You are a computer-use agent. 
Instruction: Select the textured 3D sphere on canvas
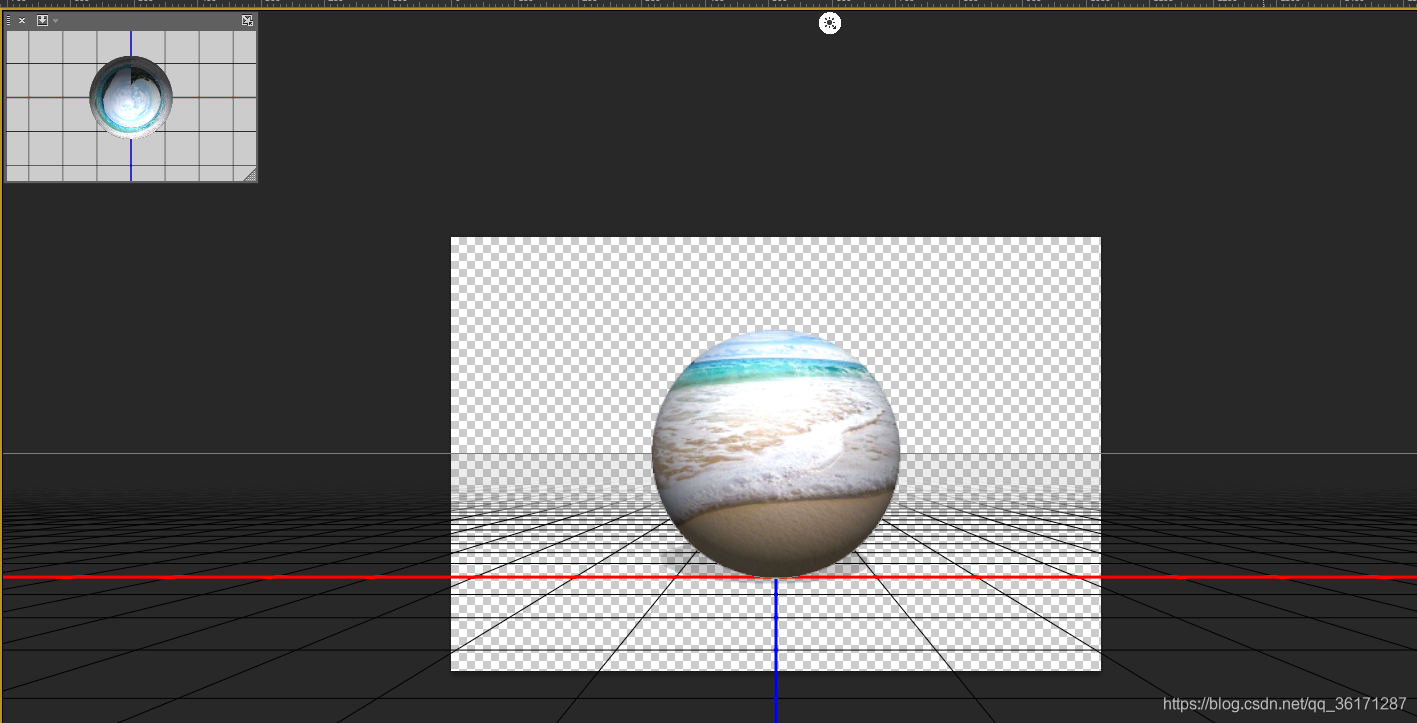click(776, 453)
